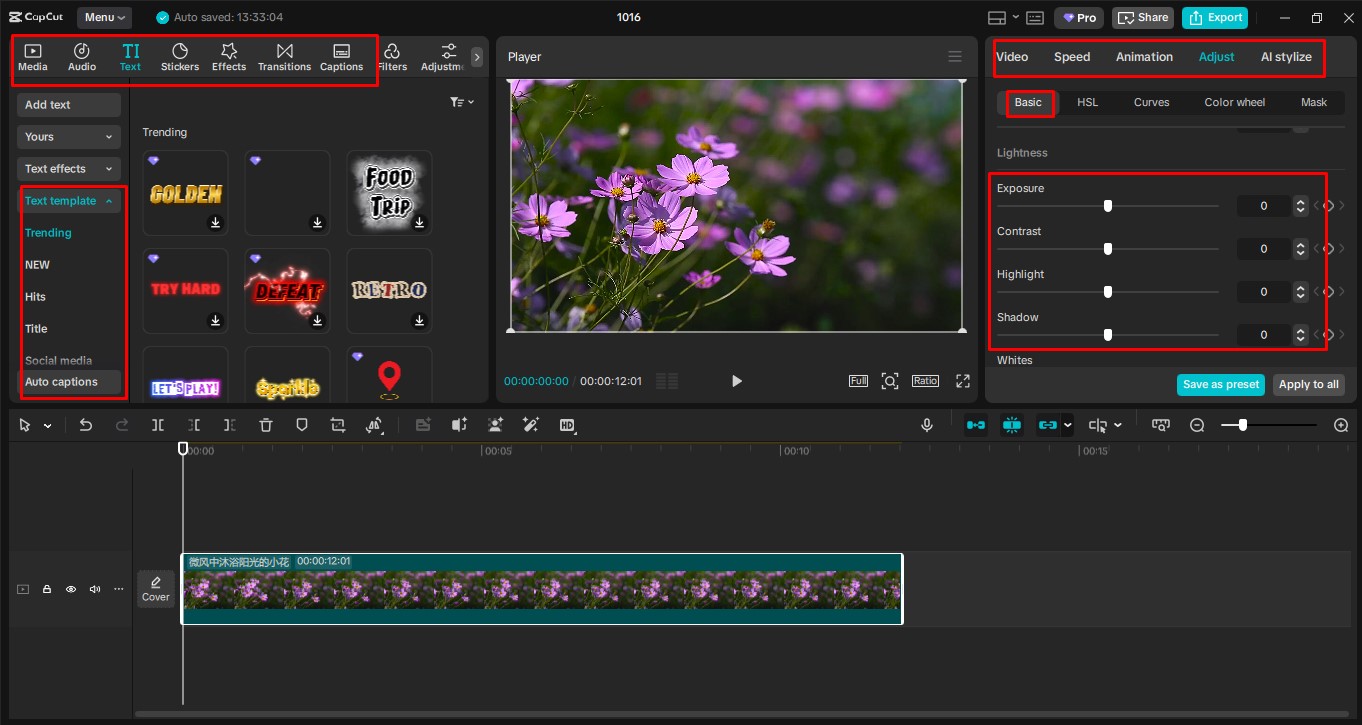The width and height of the screenshot is (1362, 725).
Task: Hide the video track with eye icon
Action: pyautogui.click(x=71, y=589)
